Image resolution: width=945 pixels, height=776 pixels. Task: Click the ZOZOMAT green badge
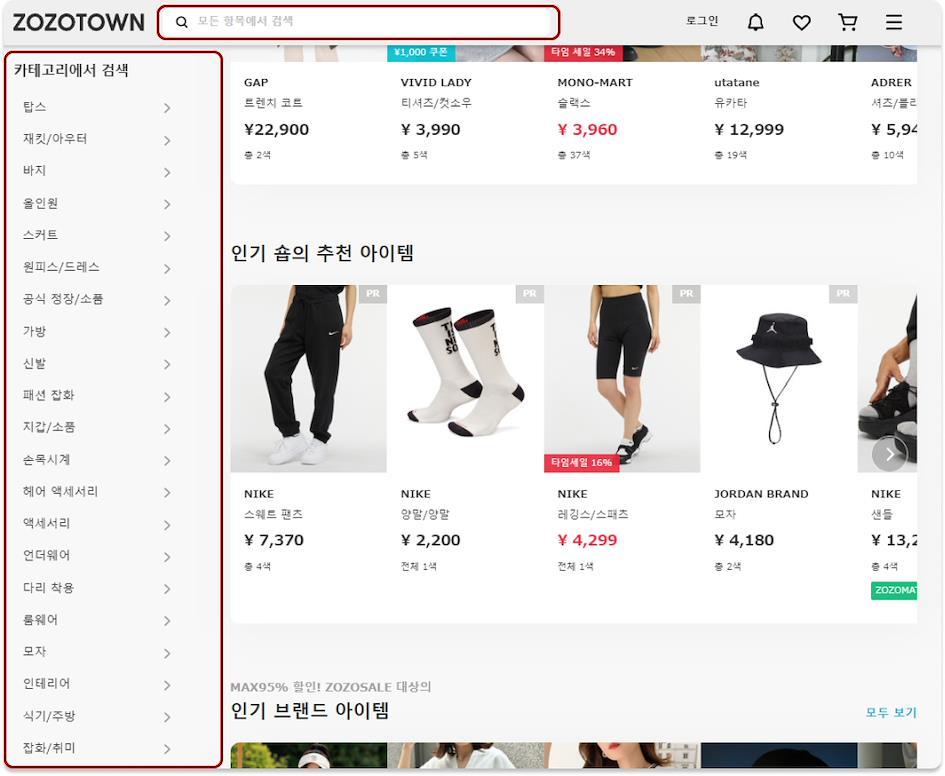[x=894, y=590]
